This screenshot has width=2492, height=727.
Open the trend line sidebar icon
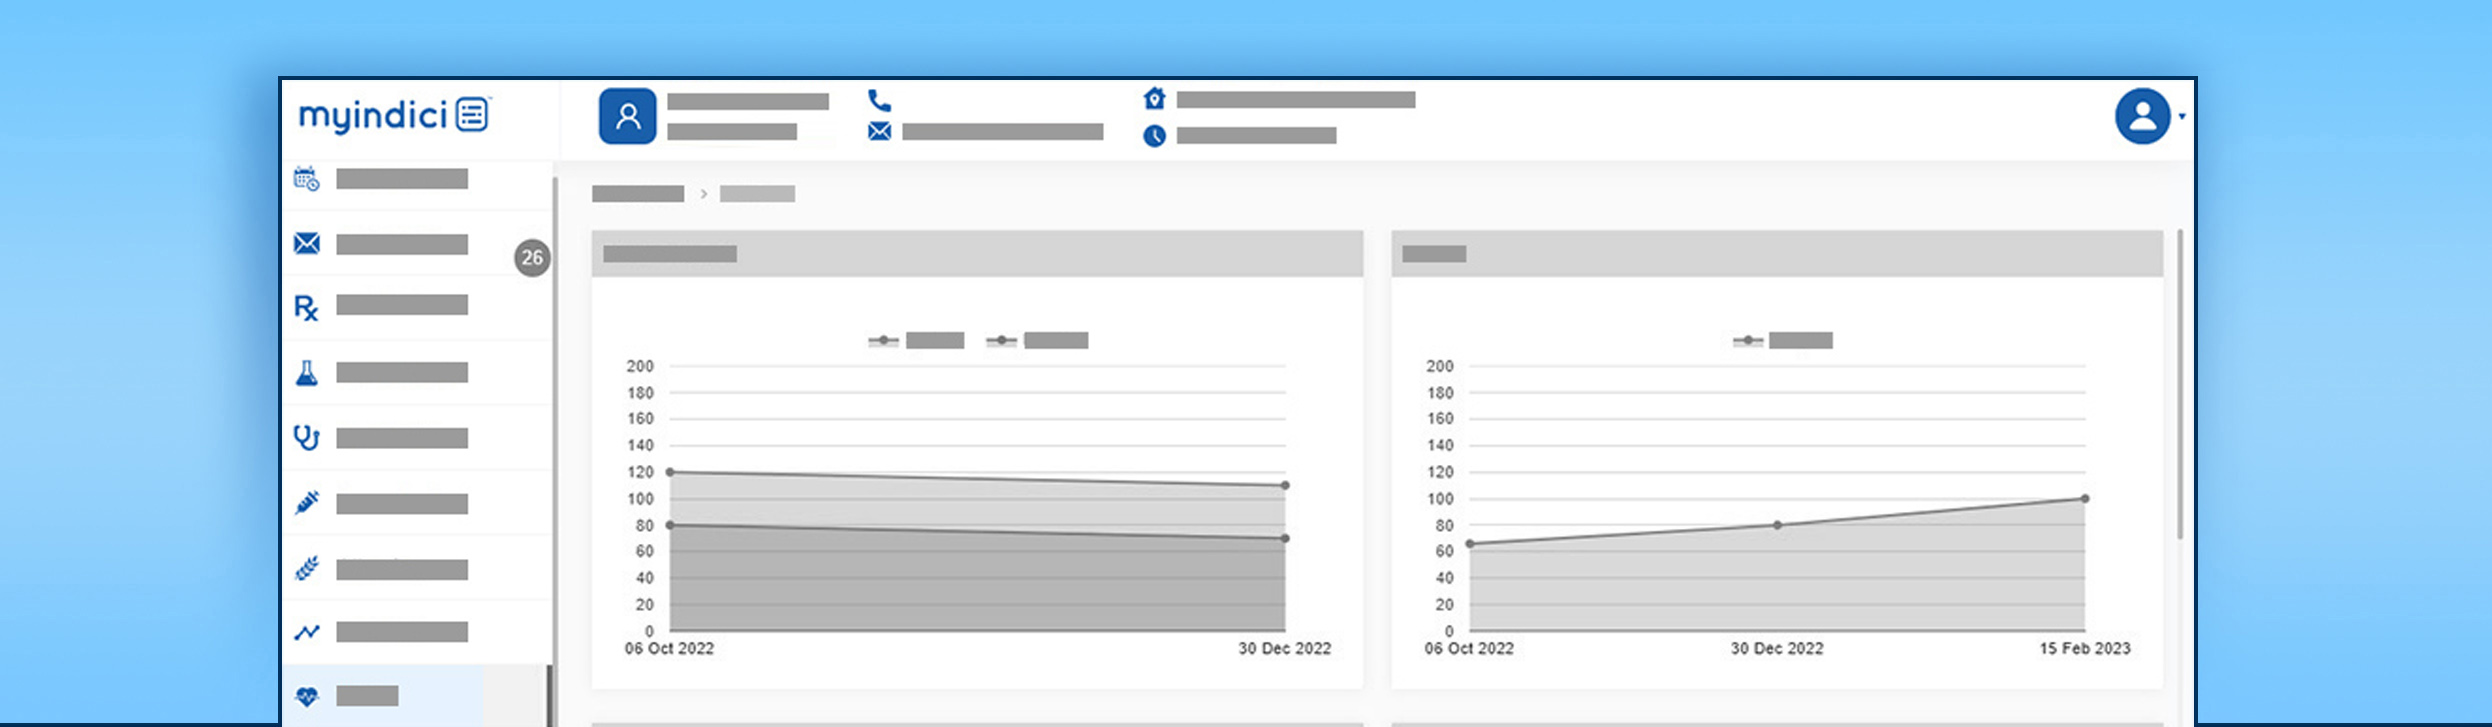coord(307,632)
